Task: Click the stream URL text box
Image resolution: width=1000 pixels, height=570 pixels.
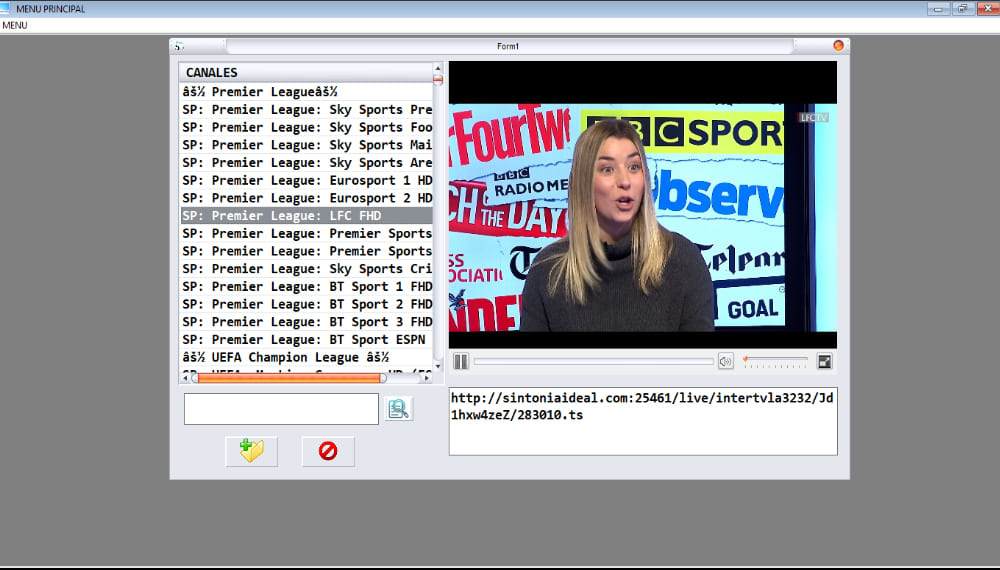Action: click(643, 421)
